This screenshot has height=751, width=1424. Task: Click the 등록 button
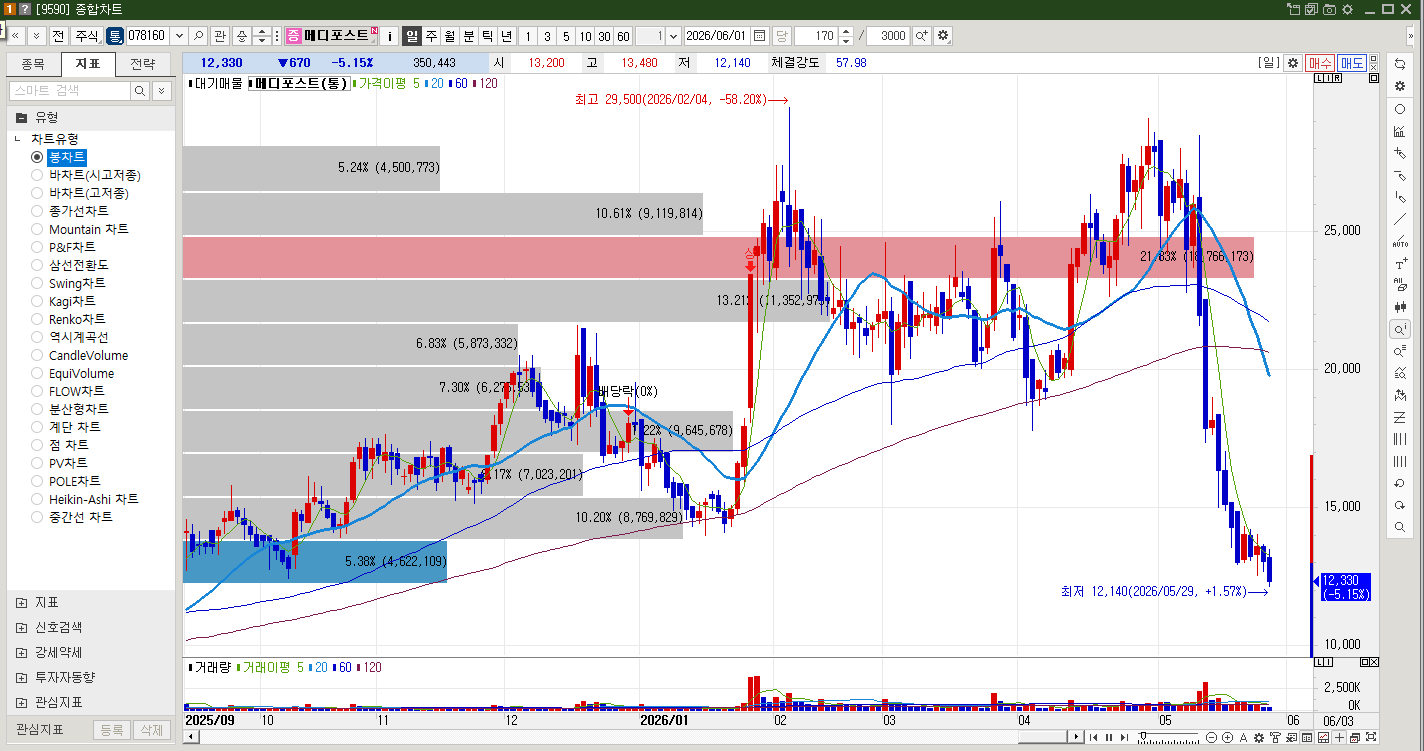click(112, 730)
